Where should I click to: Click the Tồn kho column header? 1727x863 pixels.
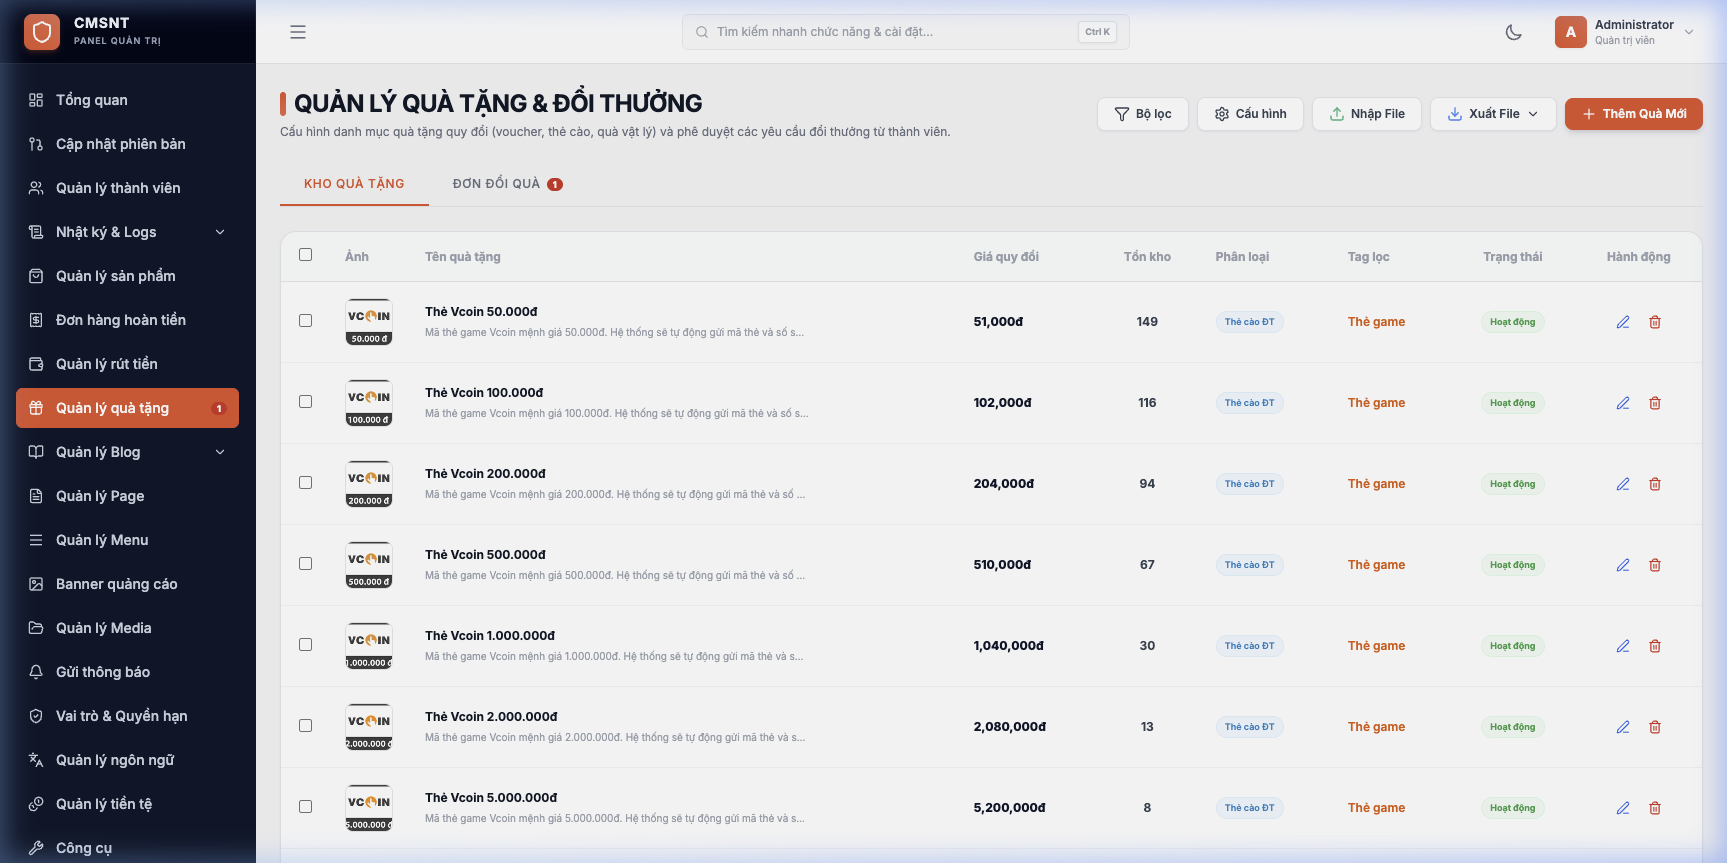tap(1147, 257)
